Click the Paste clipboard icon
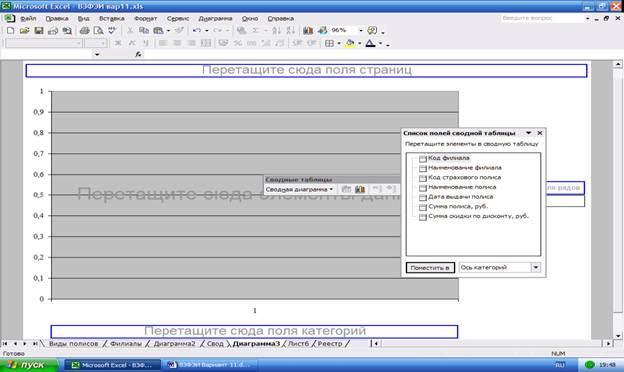The image size is (624, 372). tap(158, 30)
